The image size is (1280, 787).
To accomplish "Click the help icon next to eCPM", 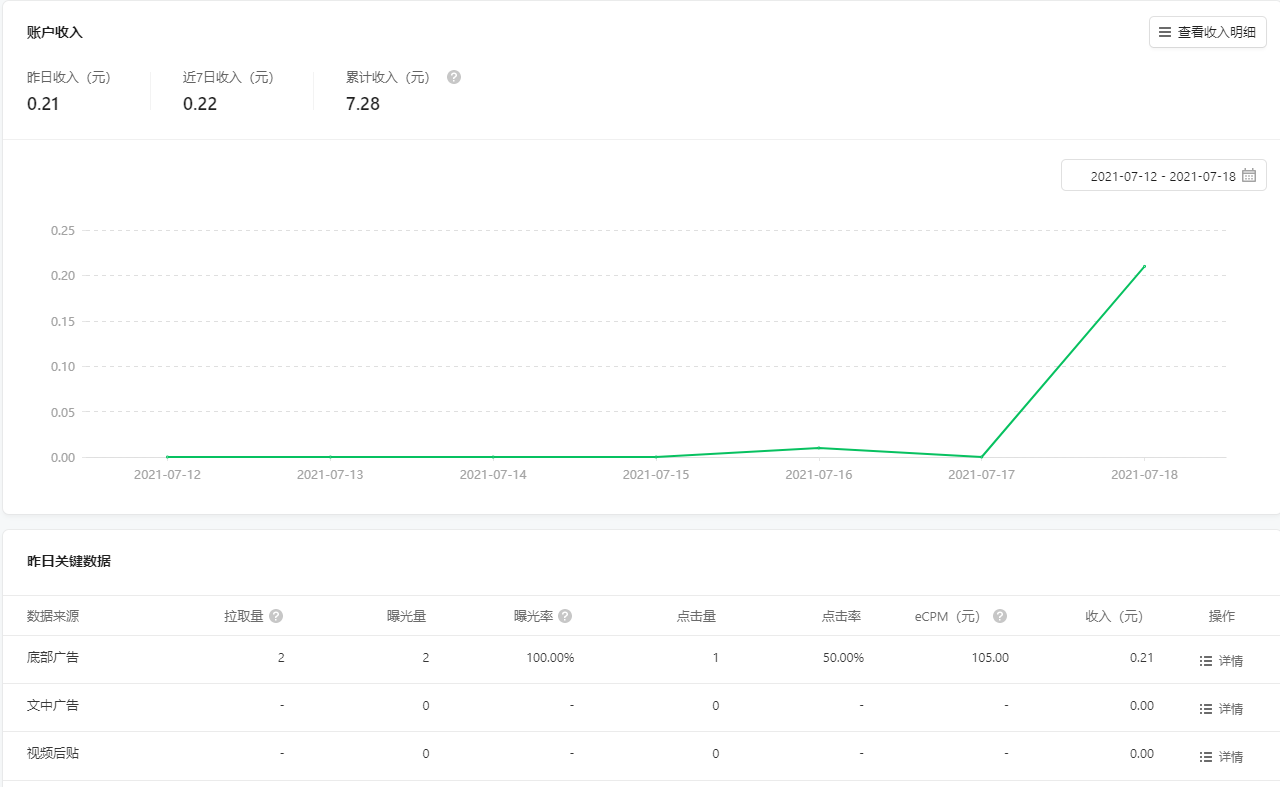I will tap(999, 616).
